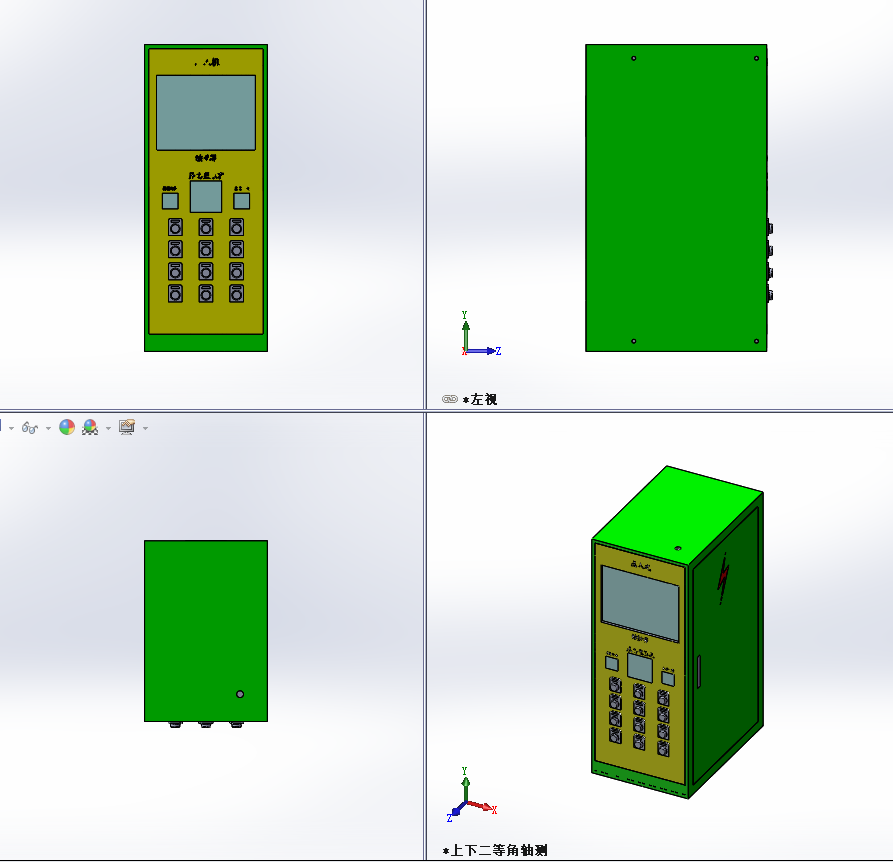Select the circular hole in the bottom-left viewport
893x862 pixels.
pyautogui.click(x=240, y=694)
